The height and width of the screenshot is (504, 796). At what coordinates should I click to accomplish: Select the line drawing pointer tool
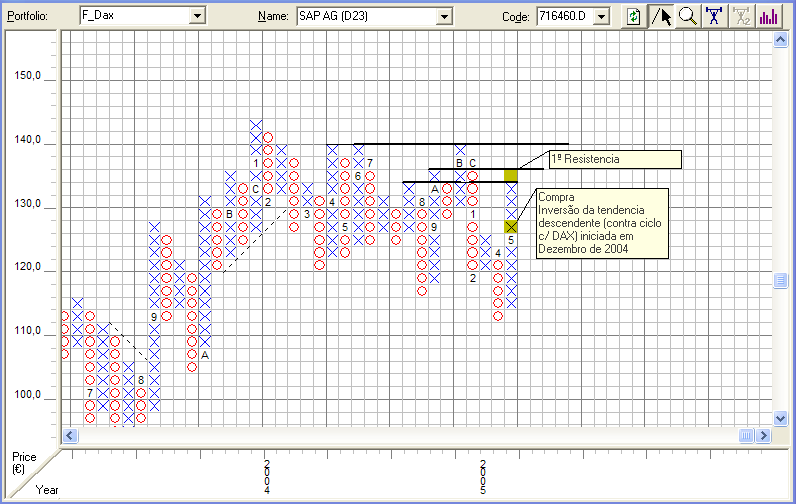point(661,16)
